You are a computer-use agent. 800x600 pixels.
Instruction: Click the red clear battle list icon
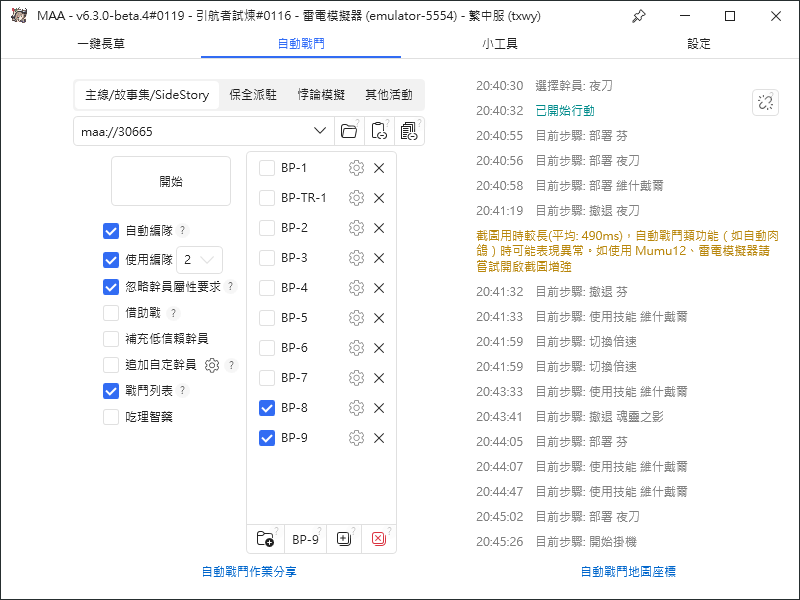point(379,539)
